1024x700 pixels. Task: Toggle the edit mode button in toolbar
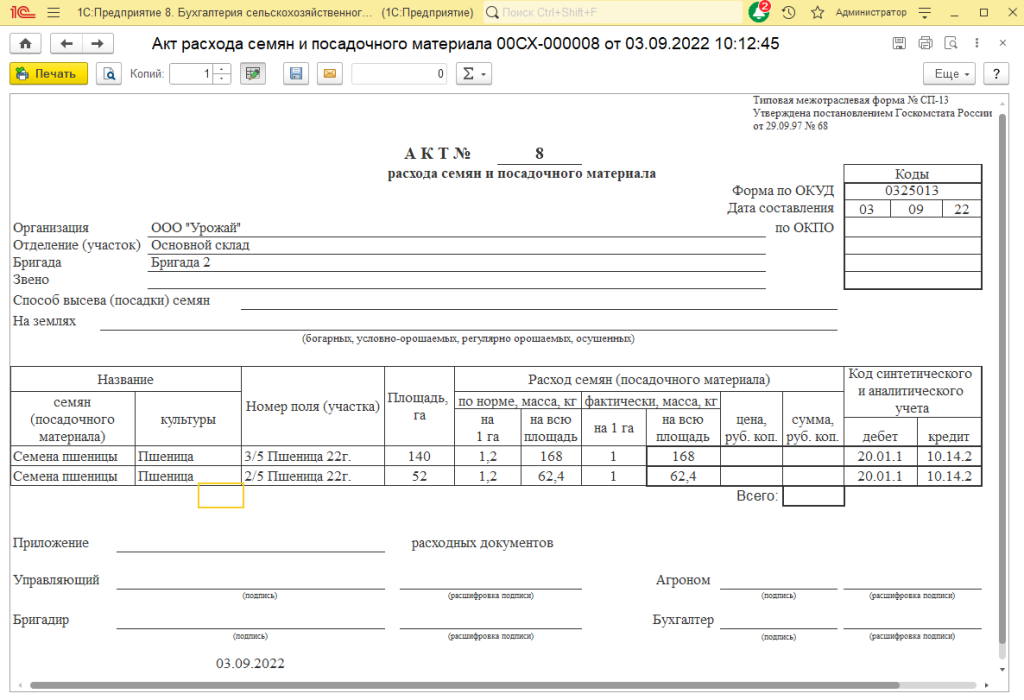pyautogui.click(x=253, y=74)
